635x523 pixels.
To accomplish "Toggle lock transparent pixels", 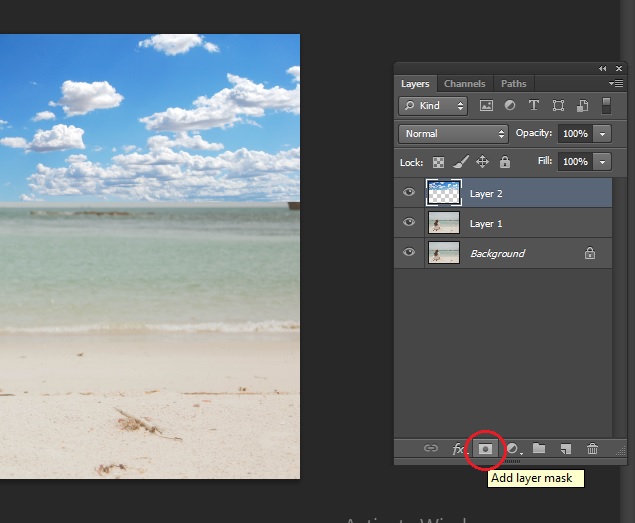I will coord(438,161).
